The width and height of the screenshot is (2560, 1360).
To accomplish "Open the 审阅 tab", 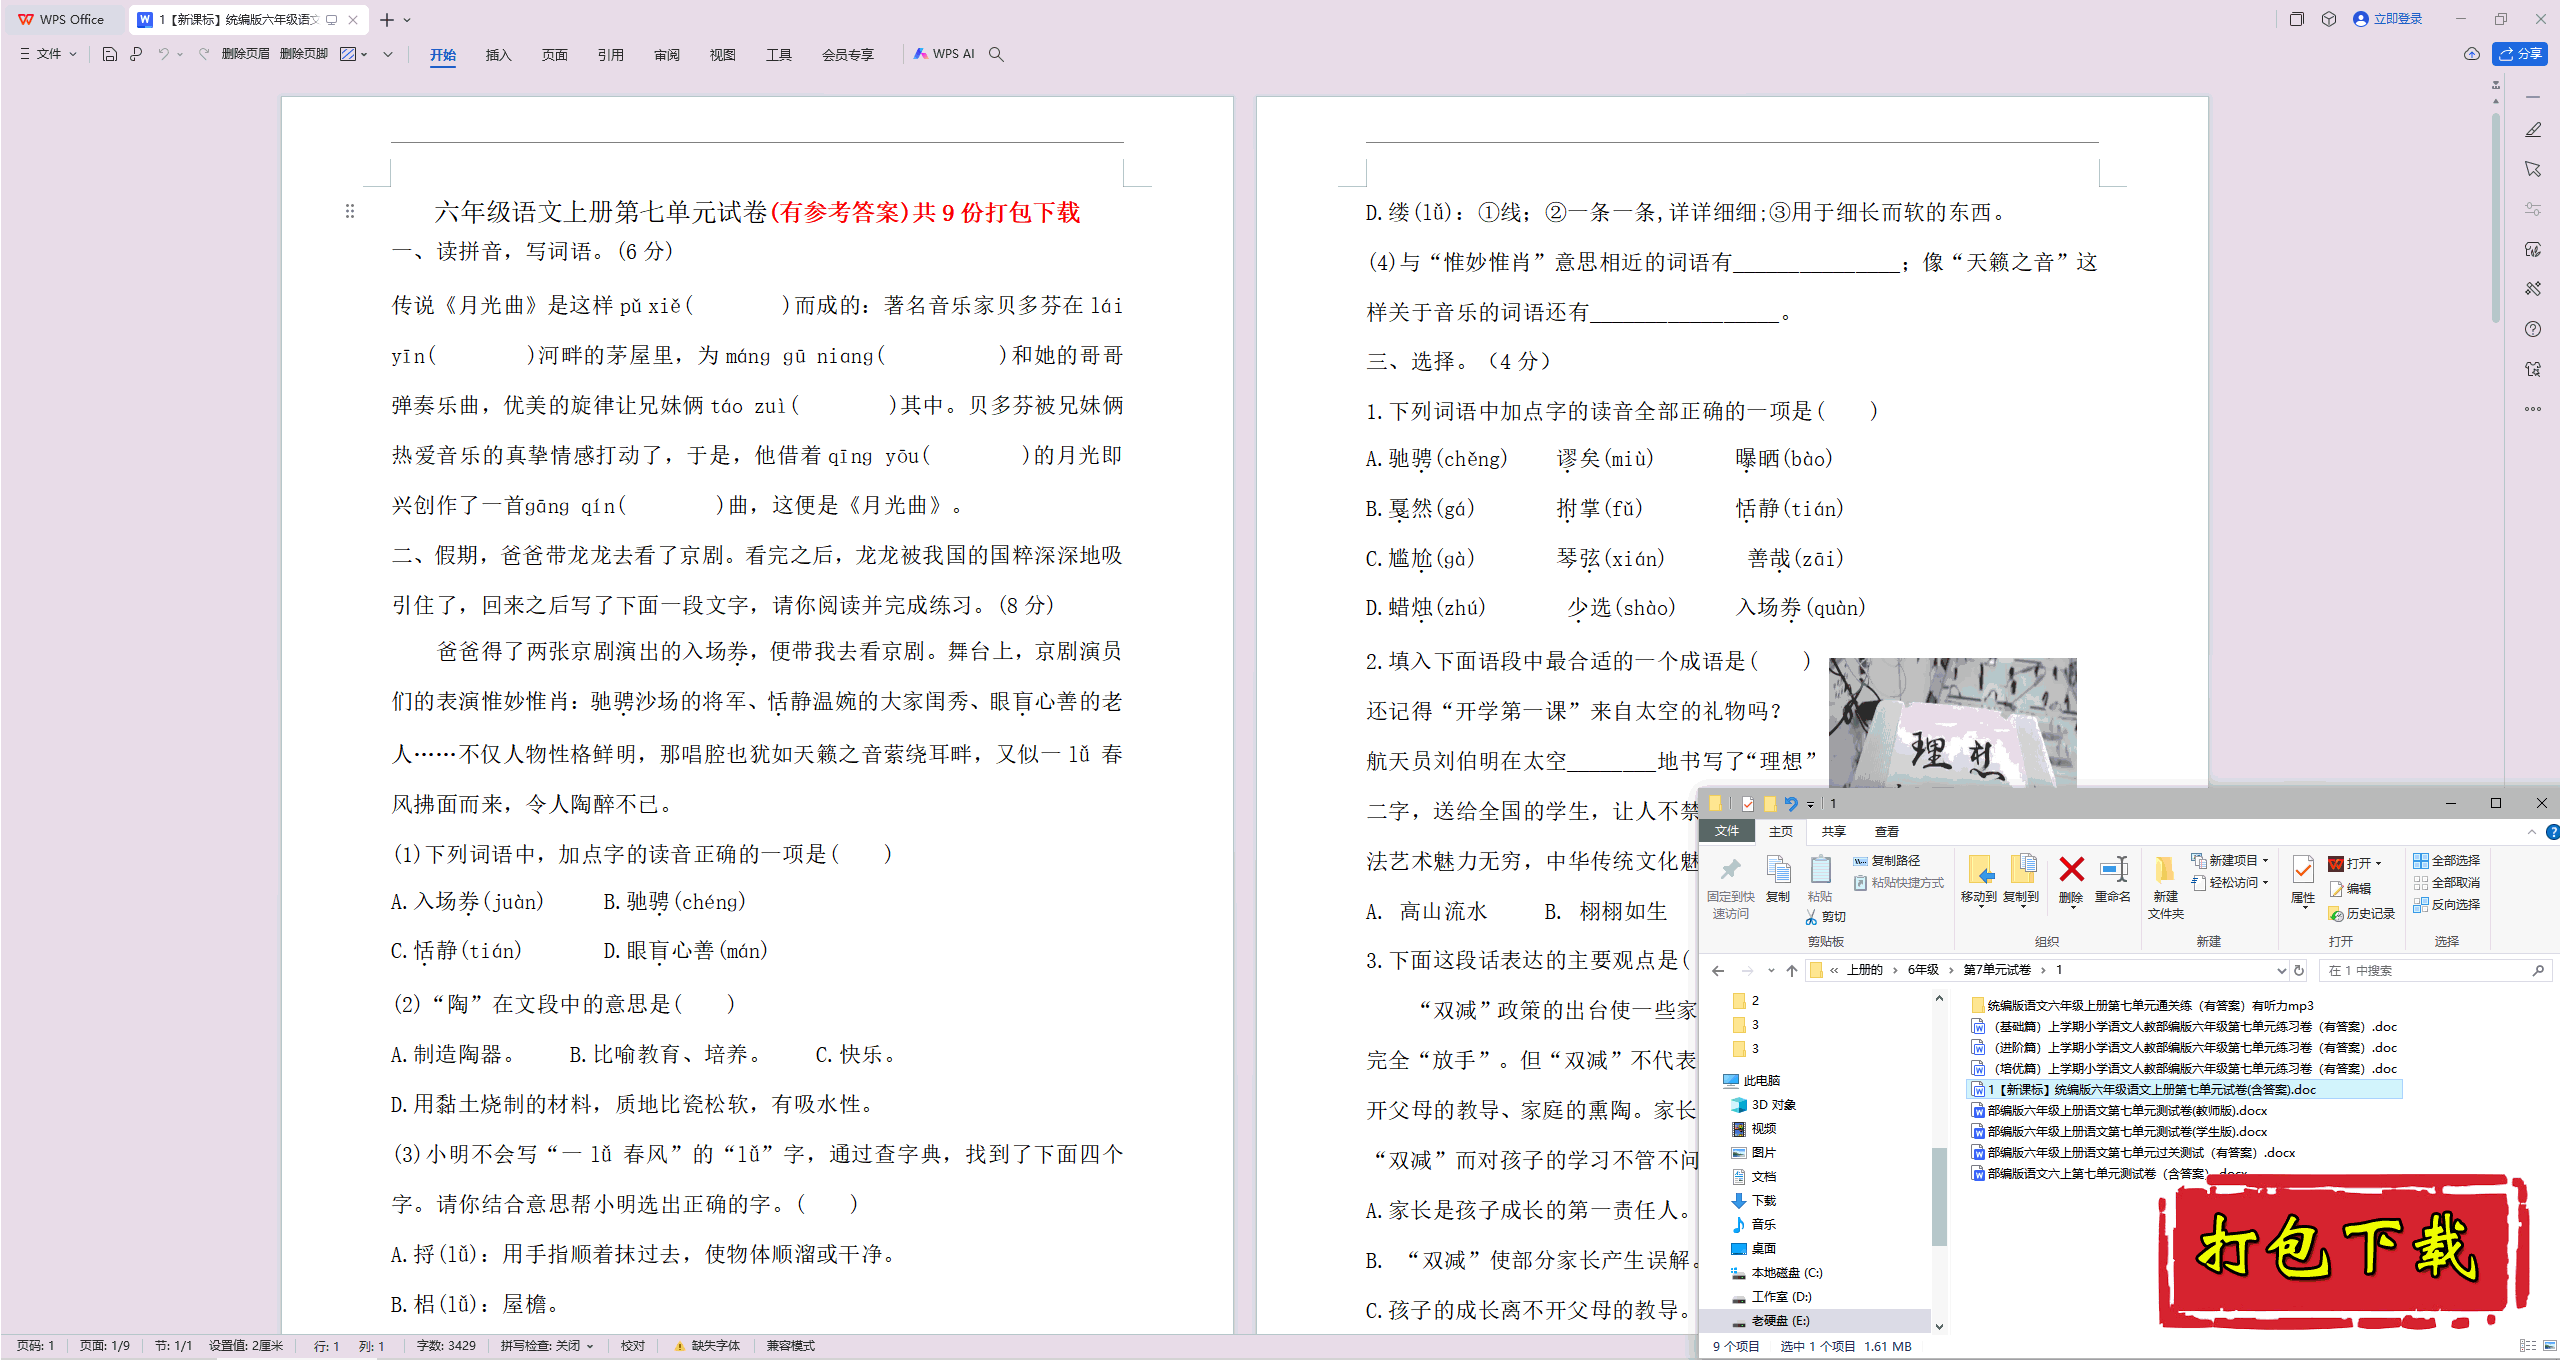I will click(x=666, y=55).
